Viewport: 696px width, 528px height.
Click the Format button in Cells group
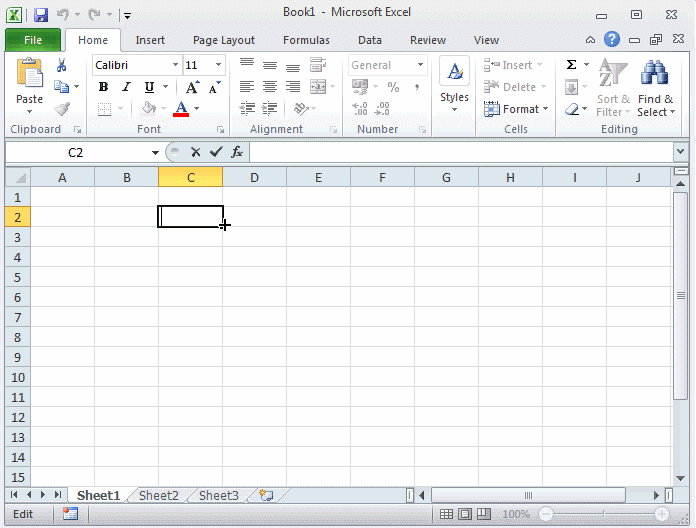(x=516, y=109)
